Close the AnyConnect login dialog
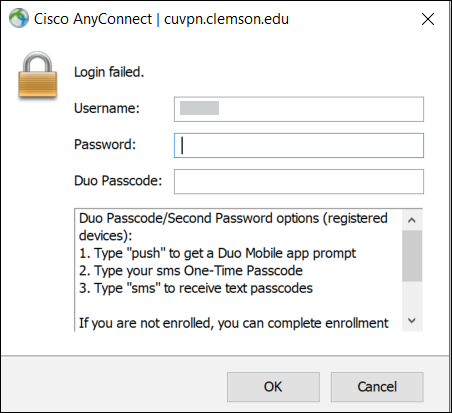452x413 pixels. coord(428,19)
